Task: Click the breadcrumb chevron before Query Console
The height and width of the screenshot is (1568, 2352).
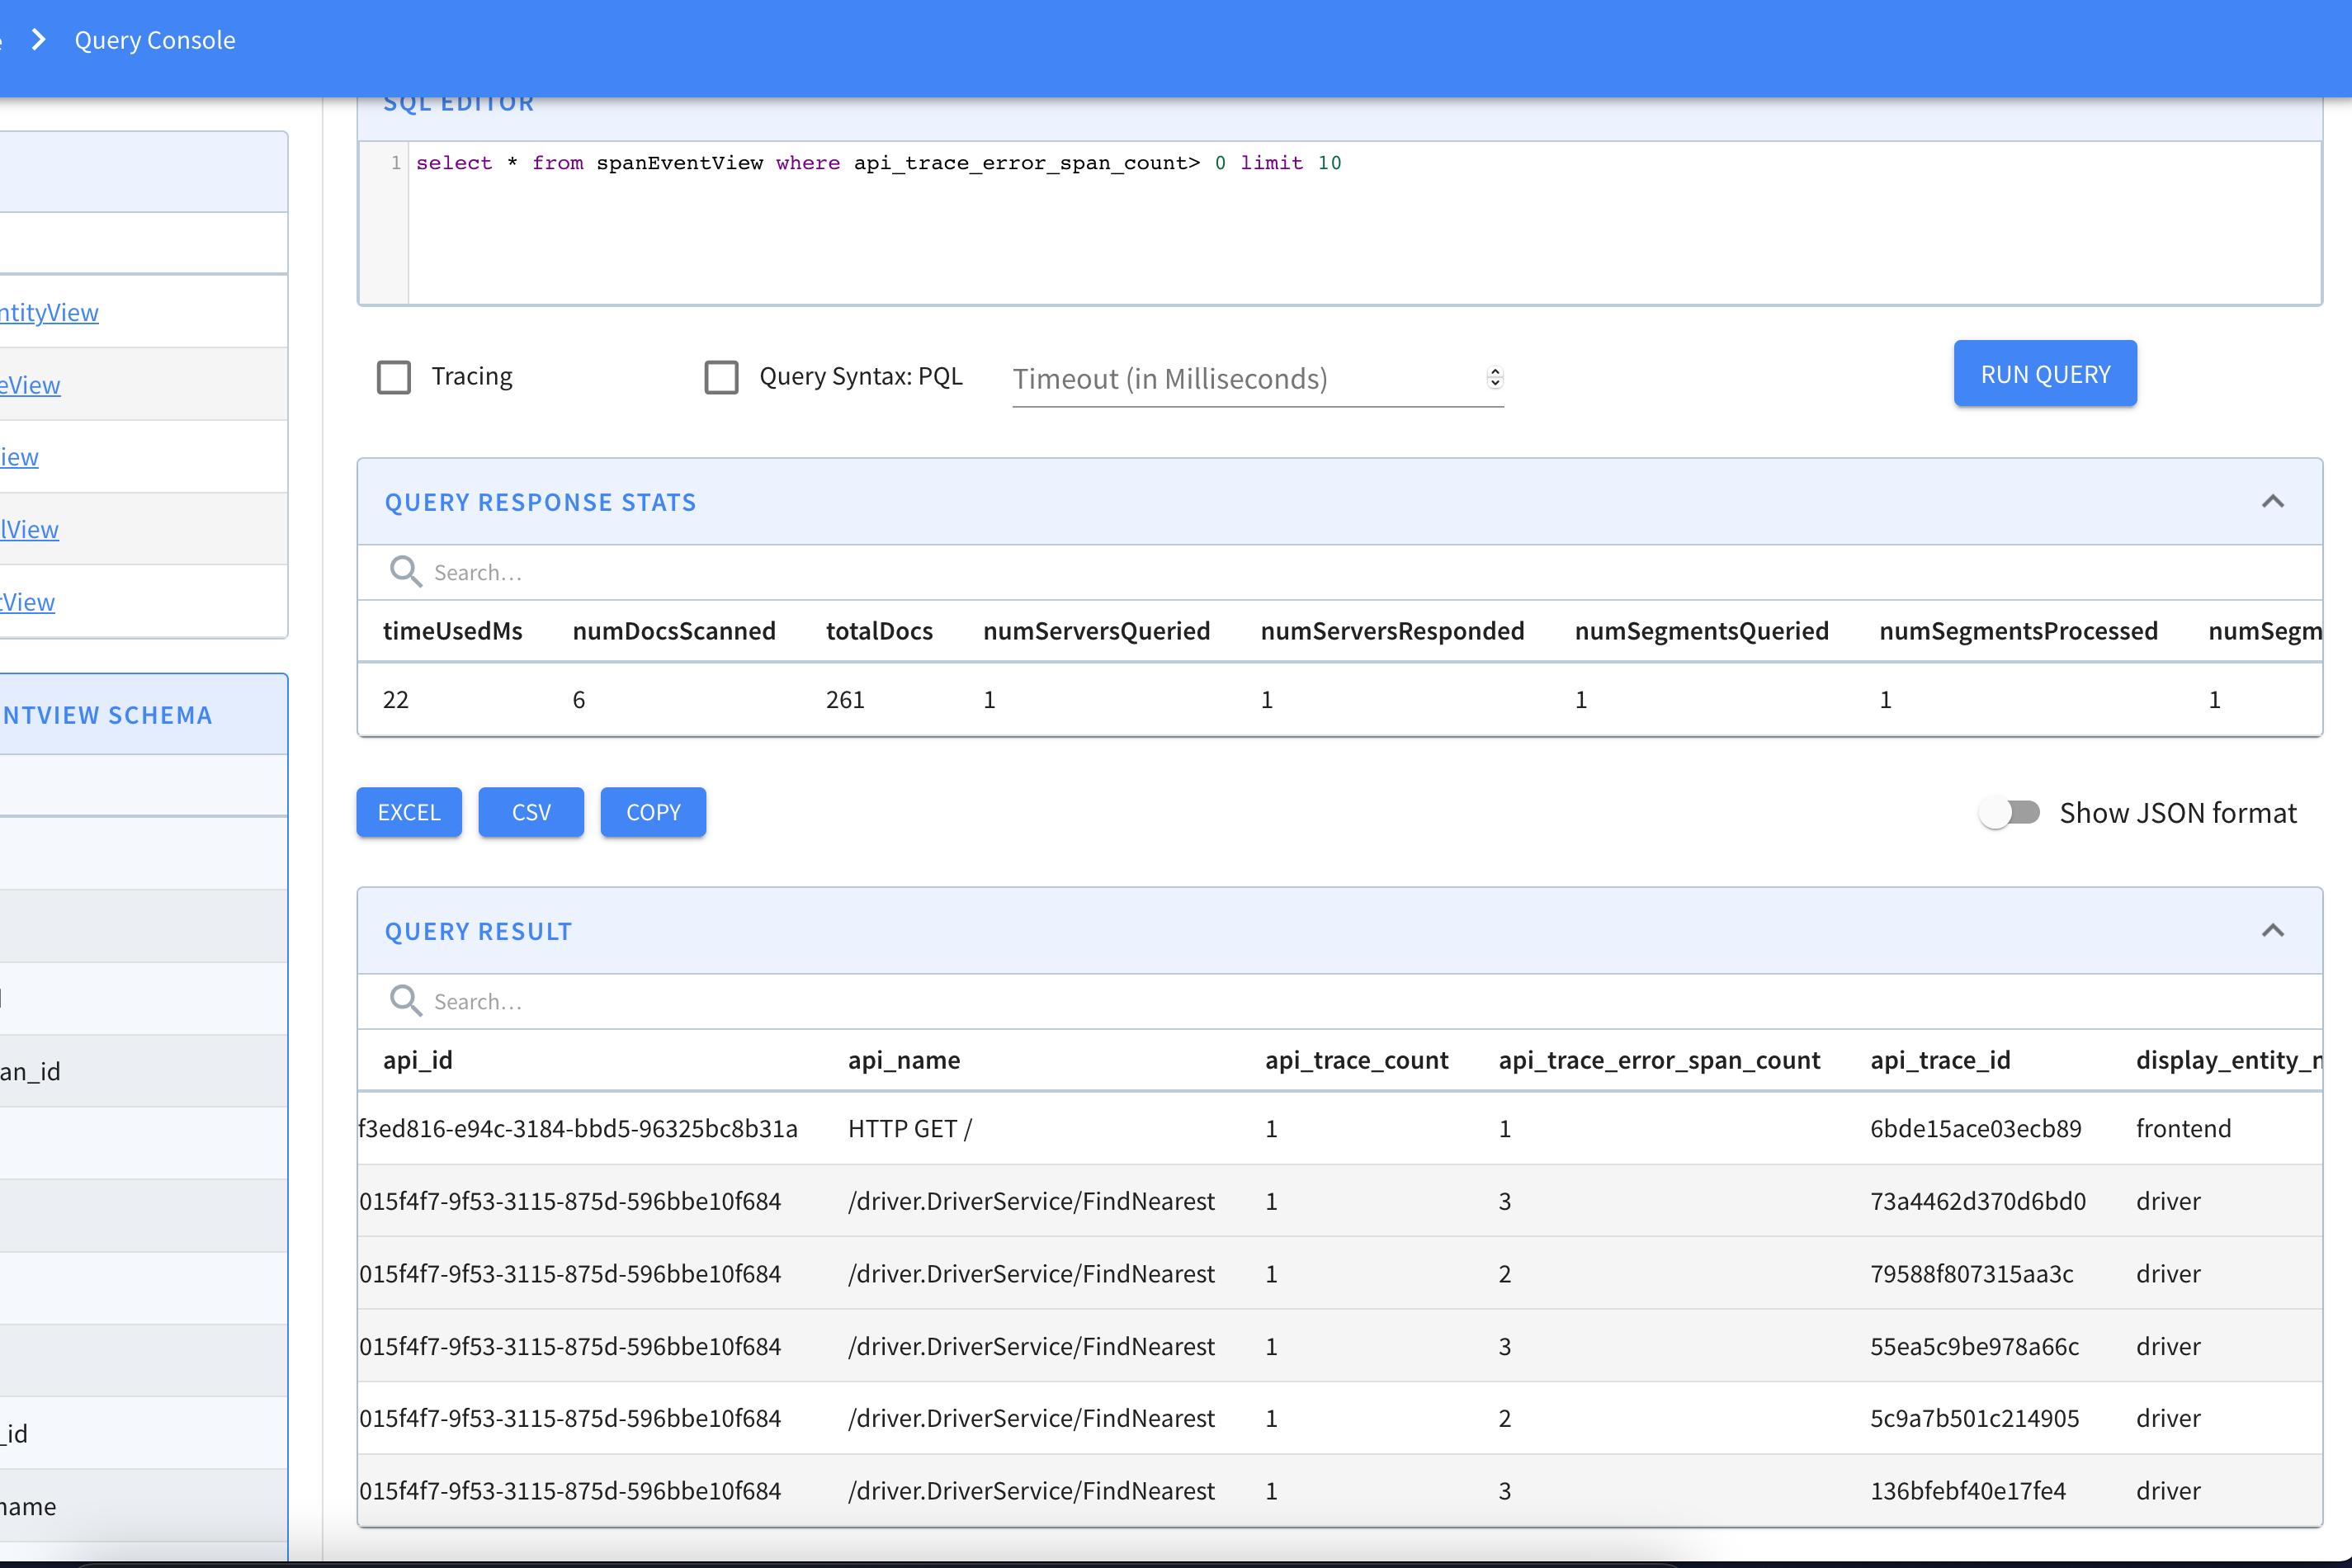Action: (x=39, y=40)
